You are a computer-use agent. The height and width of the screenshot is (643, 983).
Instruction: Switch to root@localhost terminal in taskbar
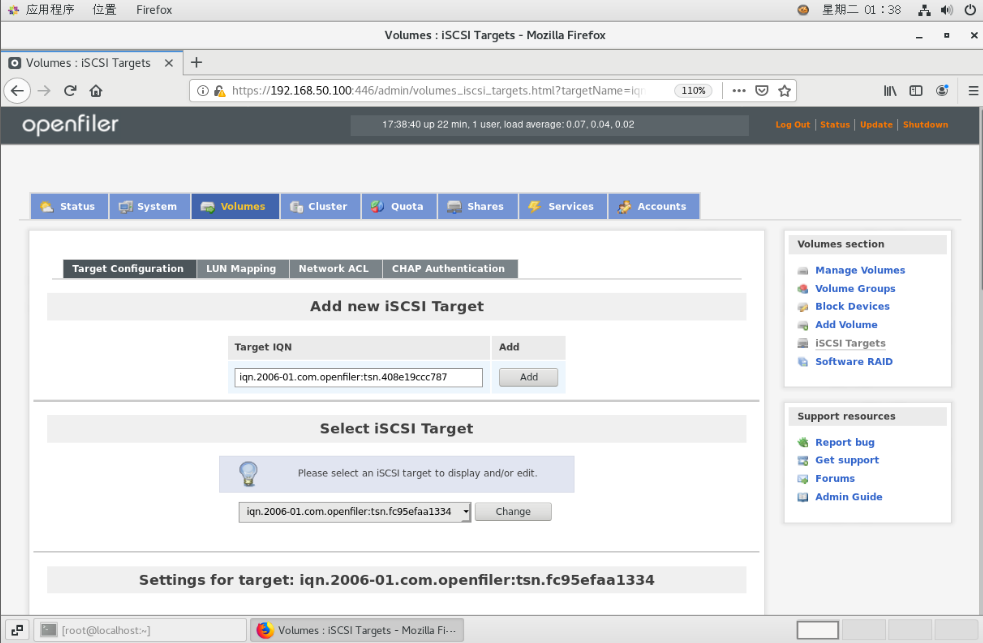coord(140,630)
